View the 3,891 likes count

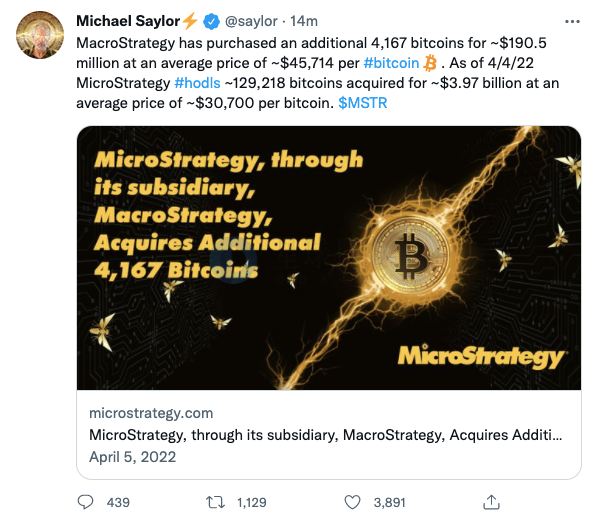coord(389,502)
